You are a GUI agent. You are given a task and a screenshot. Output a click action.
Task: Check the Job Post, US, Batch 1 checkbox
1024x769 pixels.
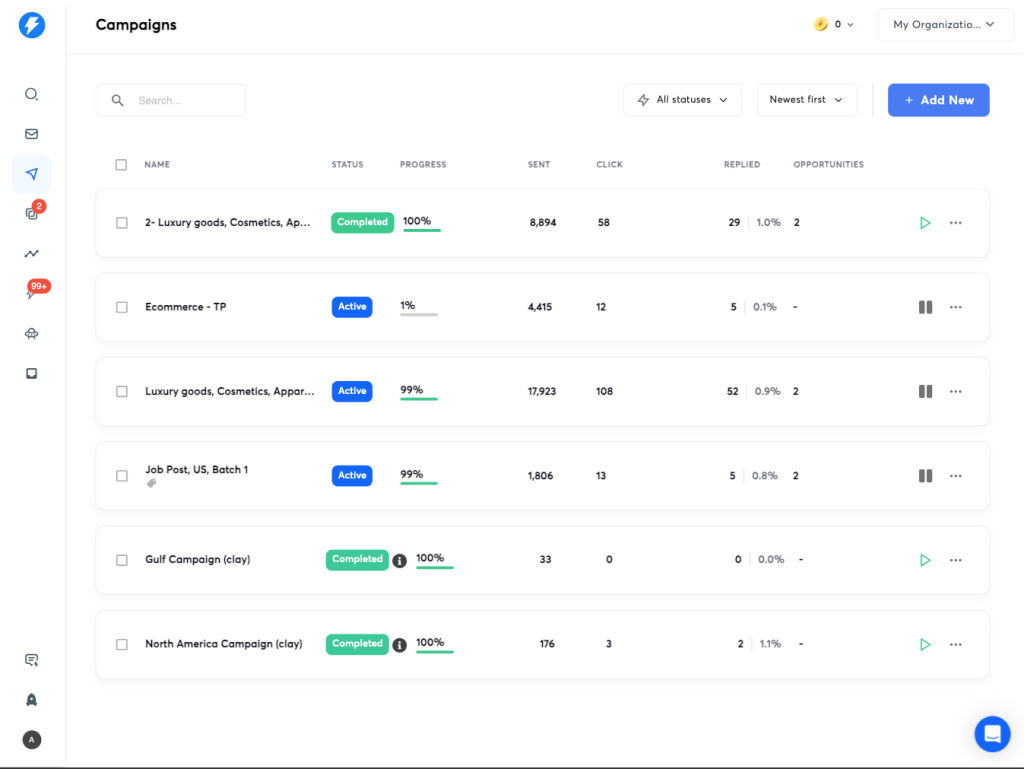122,476
